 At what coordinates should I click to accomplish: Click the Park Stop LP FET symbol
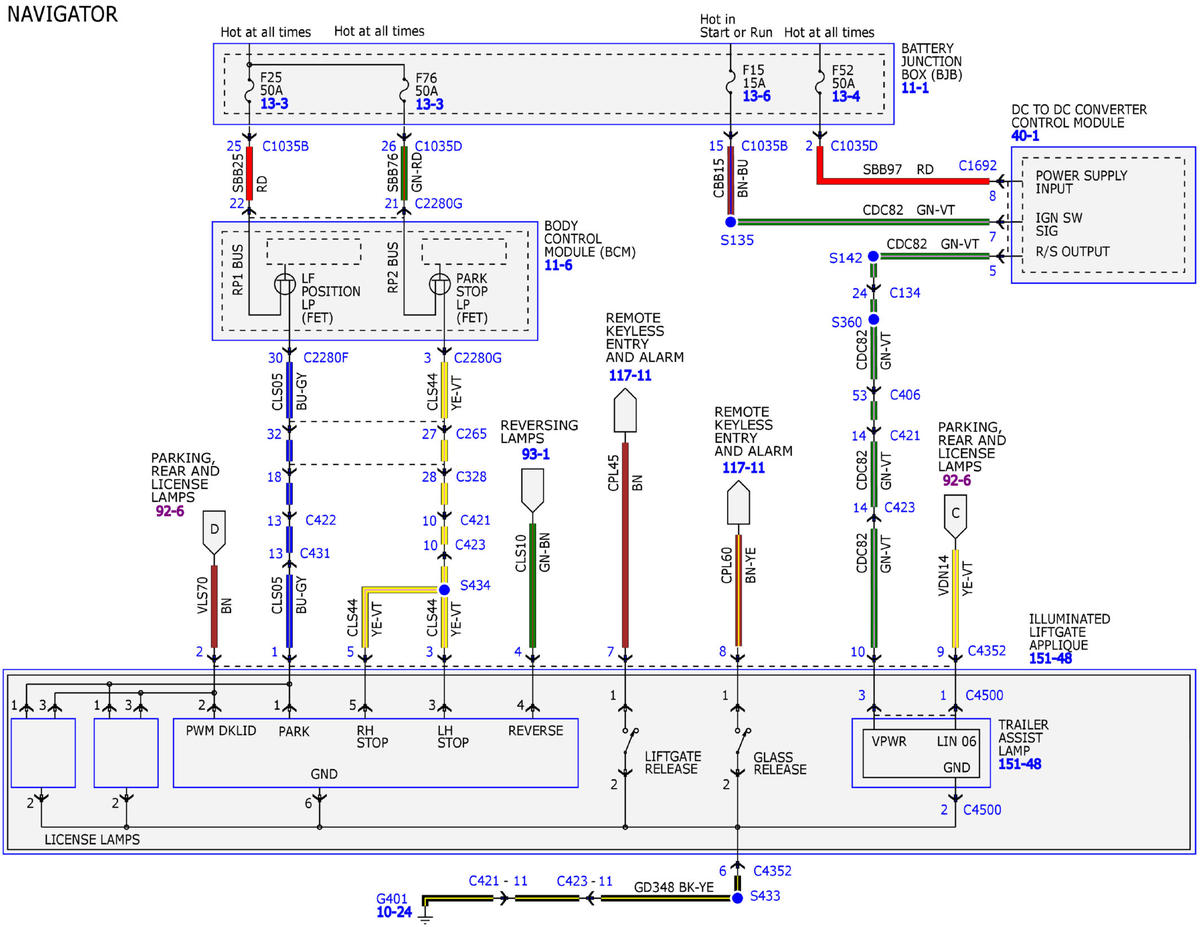tap(440, 286)
